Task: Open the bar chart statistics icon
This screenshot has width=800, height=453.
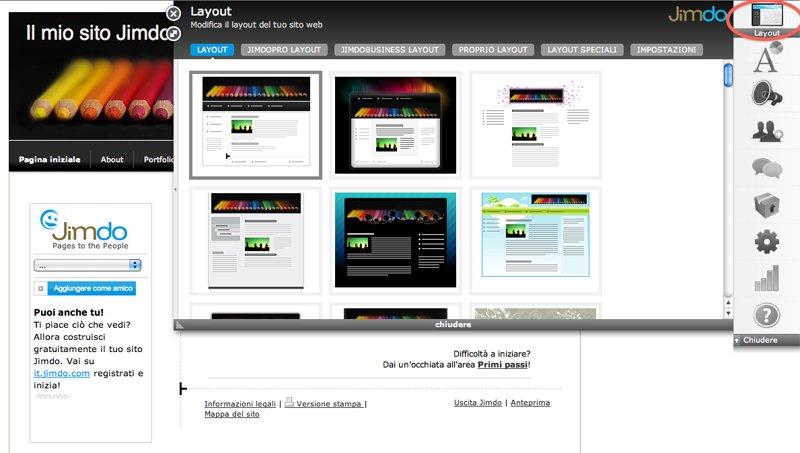Action: 767,278
